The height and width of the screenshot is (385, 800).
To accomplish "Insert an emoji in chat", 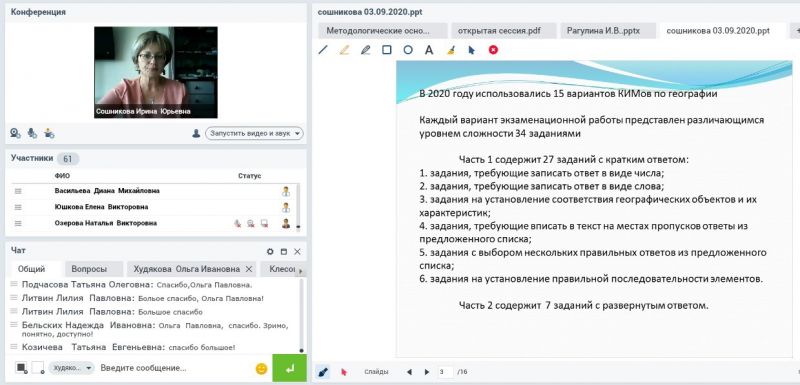I will point(261,368).
